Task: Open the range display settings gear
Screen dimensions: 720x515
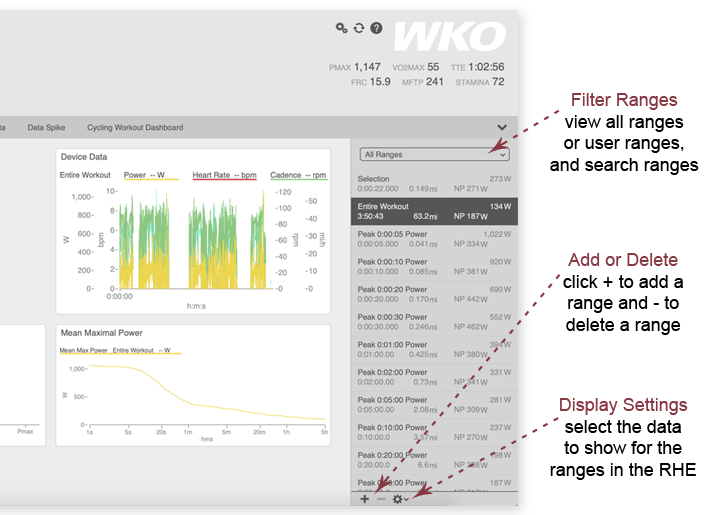Action: click(x=400, y=499)
